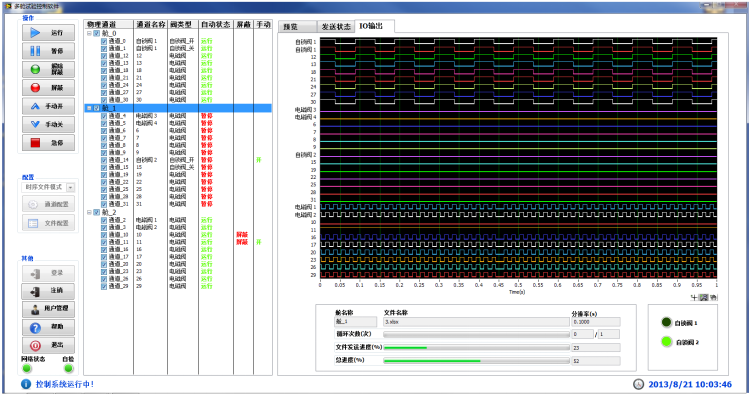Click the down chevron 手动关 icon

(x=35, y=124)
